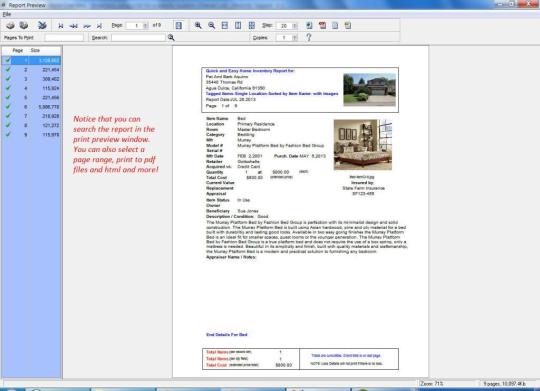The height and width of the screenshot is (391, 540).
Task: Click the house photo in report header
Action: (x=370, y=89)
